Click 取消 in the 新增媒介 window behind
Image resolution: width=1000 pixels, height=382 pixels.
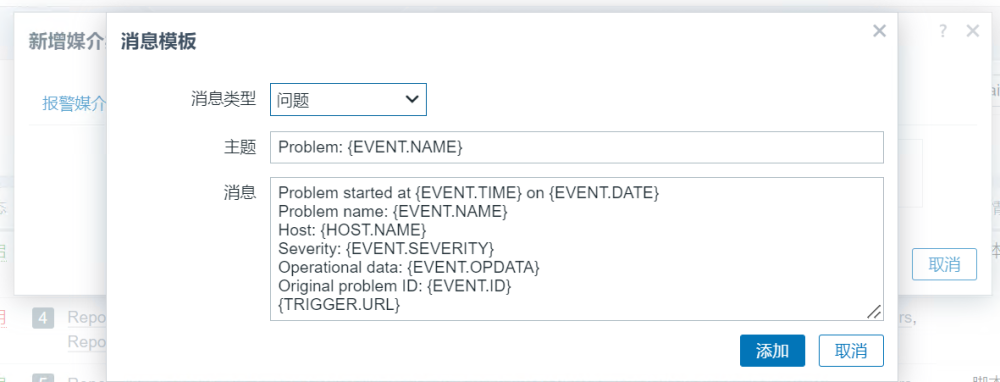click(944, 264)
